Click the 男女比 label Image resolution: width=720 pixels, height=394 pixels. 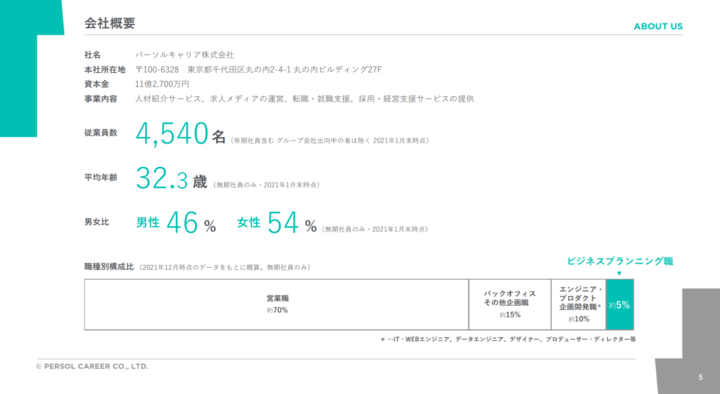tap(96, 222)
